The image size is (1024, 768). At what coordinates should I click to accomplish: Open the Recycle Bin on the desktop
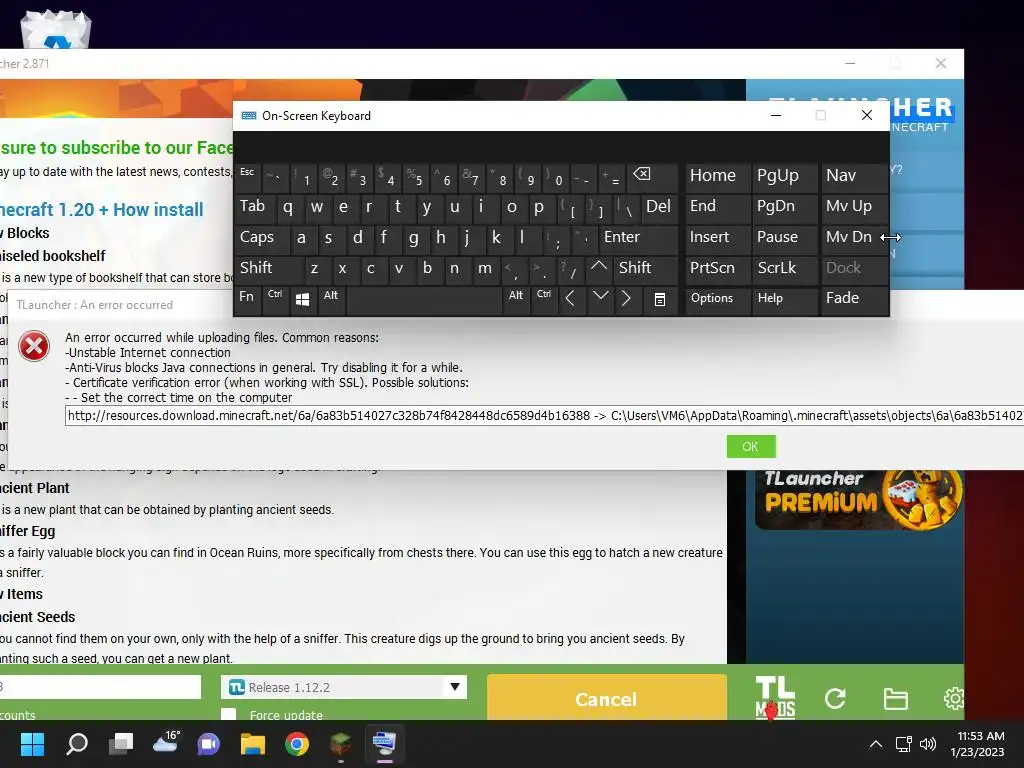(56, 29)
